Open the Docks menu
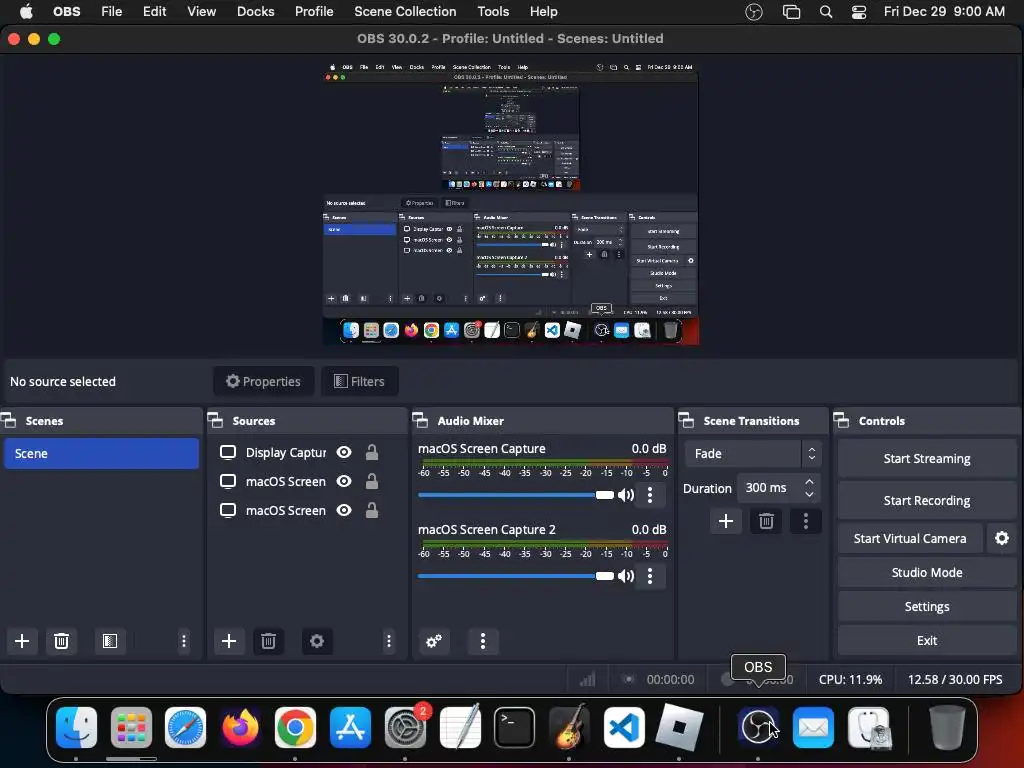1024x768 pixels. [255, 12]
